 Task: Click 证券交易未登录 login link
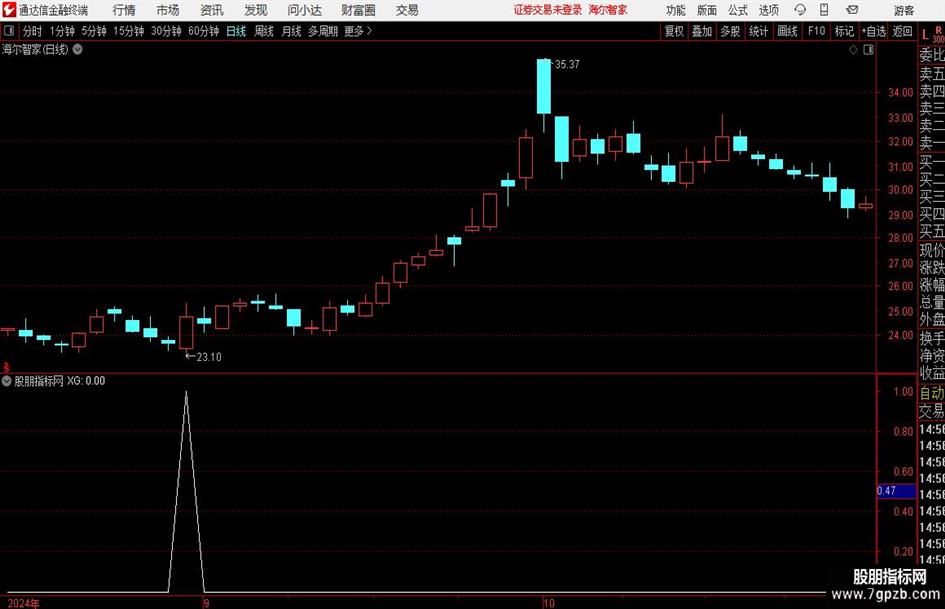point(548,10)
